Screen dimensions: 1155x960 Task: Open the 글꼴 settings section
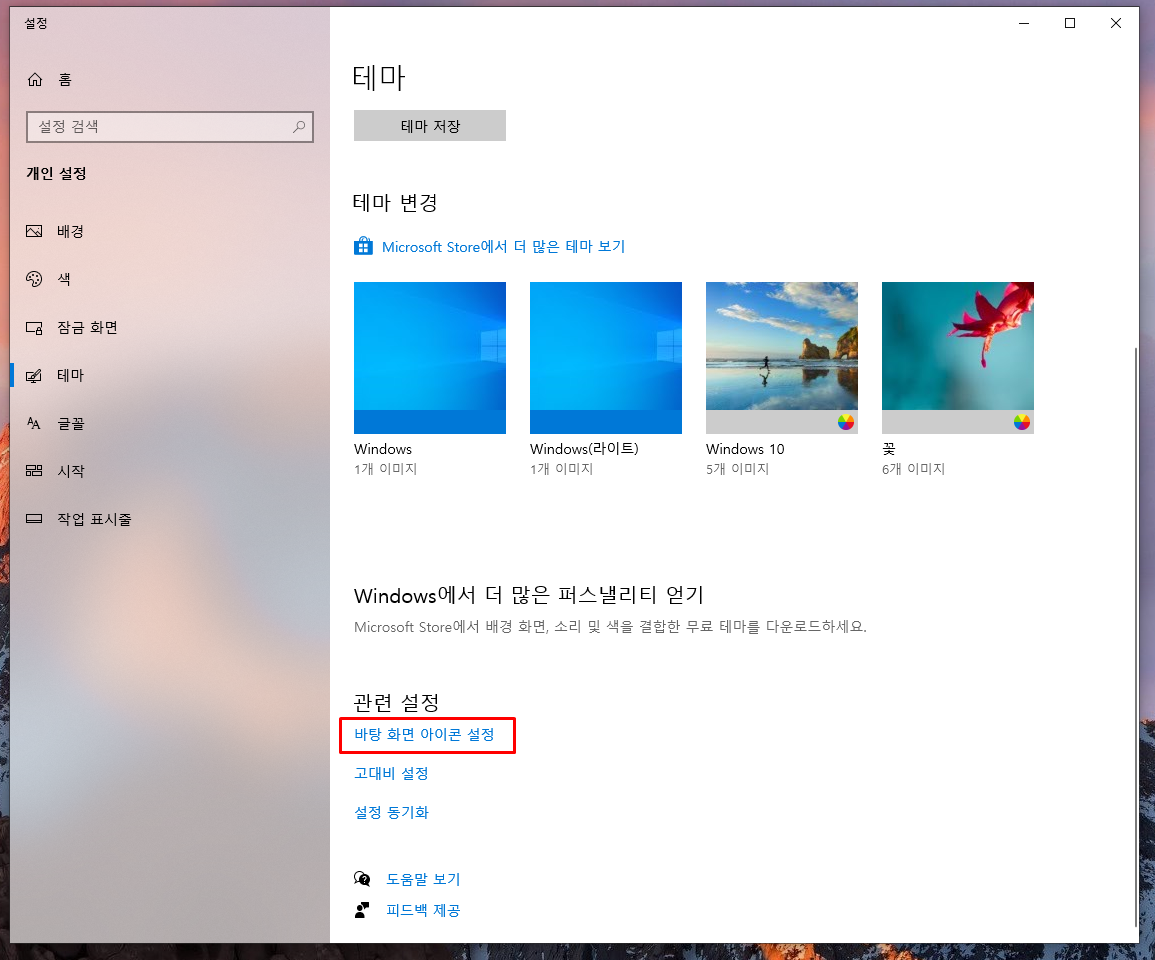click(170, 423)
